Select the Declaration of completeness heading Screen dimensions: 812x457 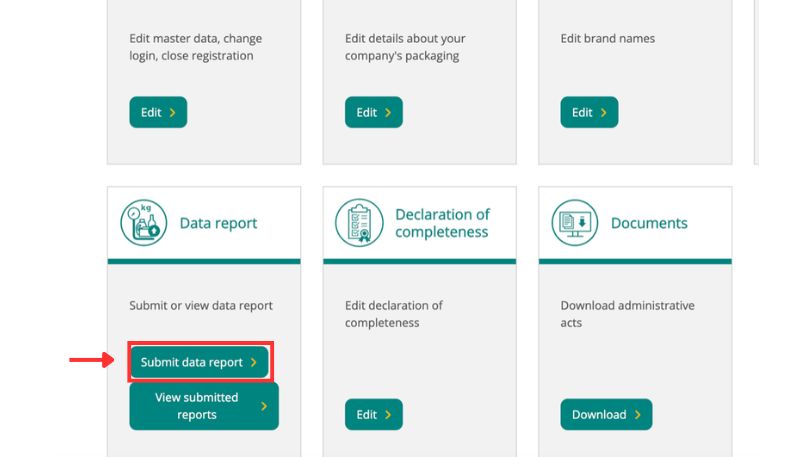click(441, 223)
